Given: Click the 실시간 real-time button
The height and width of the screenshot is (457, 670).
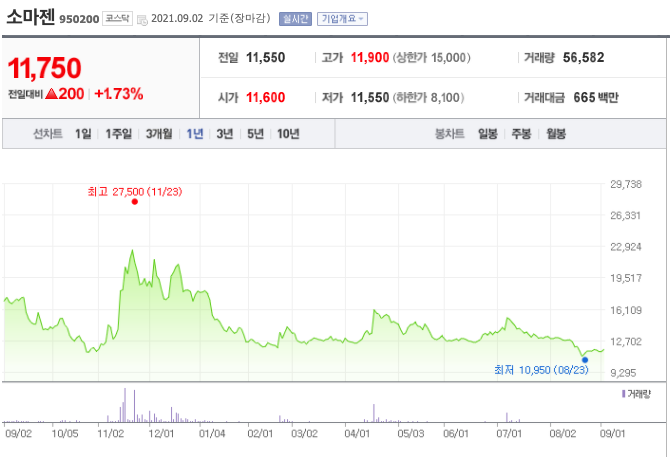Looking at the screenshot, I should pyautogui.click(x=295, y=19).
